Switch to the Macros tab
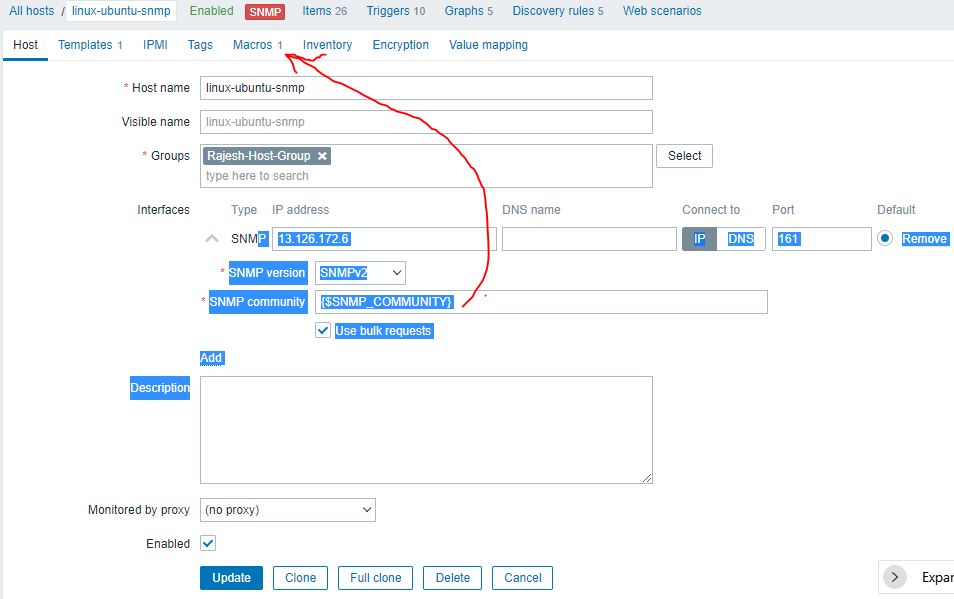The height and width of the screenshot is (599, 954). coord(258,45)
